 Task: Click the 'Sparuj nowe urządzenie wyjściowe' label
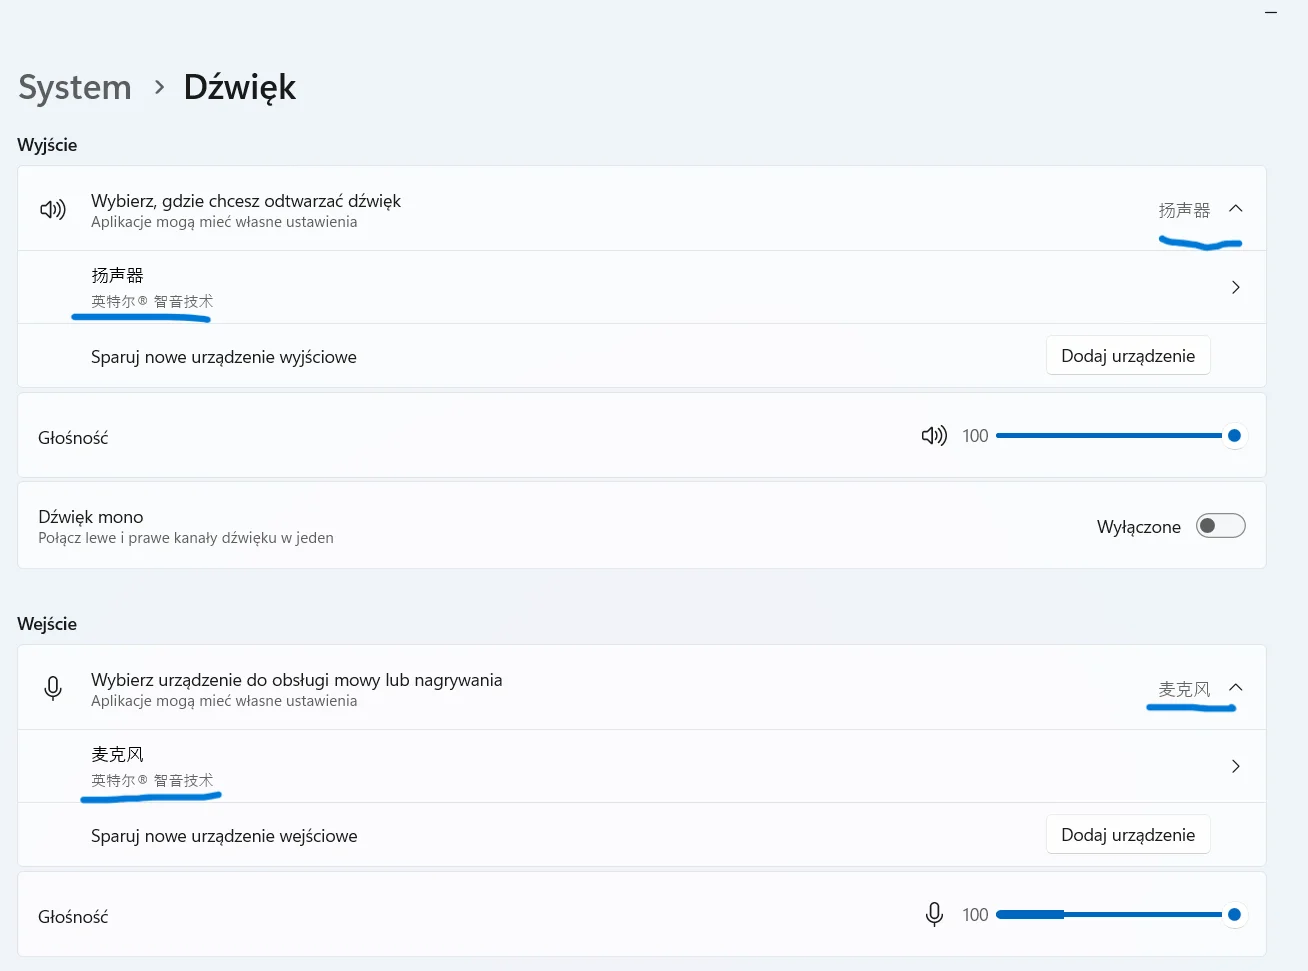tap(224, 357)
